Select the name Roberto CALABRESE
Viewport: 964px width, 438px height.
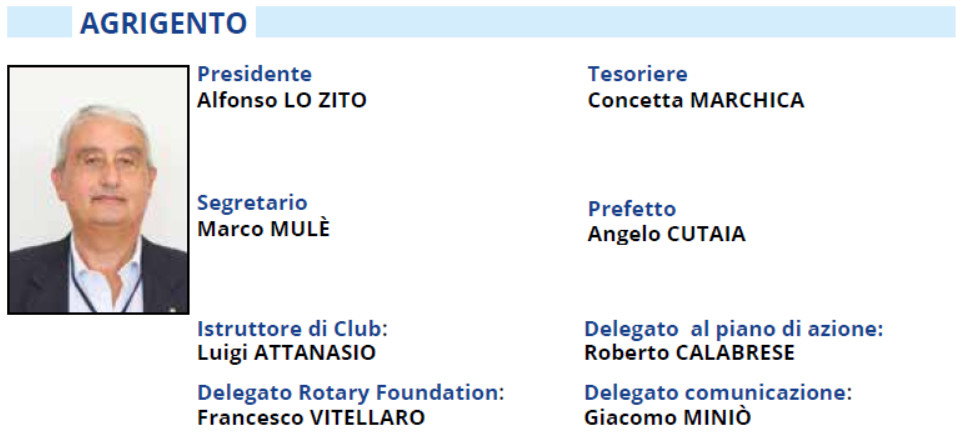point(689,353)
